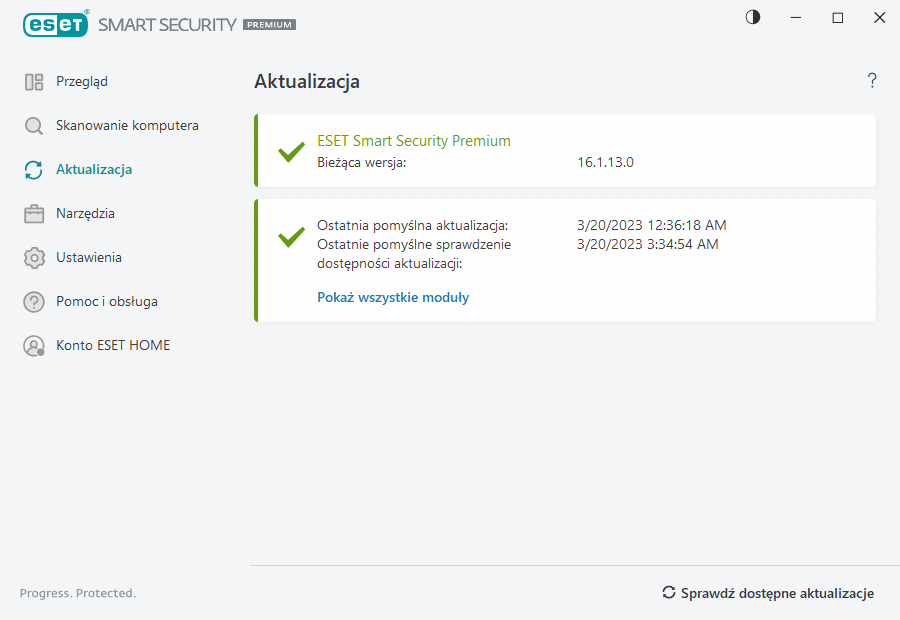Click the Skanowanie komputera magnifier icon

(x=34, y=126)
